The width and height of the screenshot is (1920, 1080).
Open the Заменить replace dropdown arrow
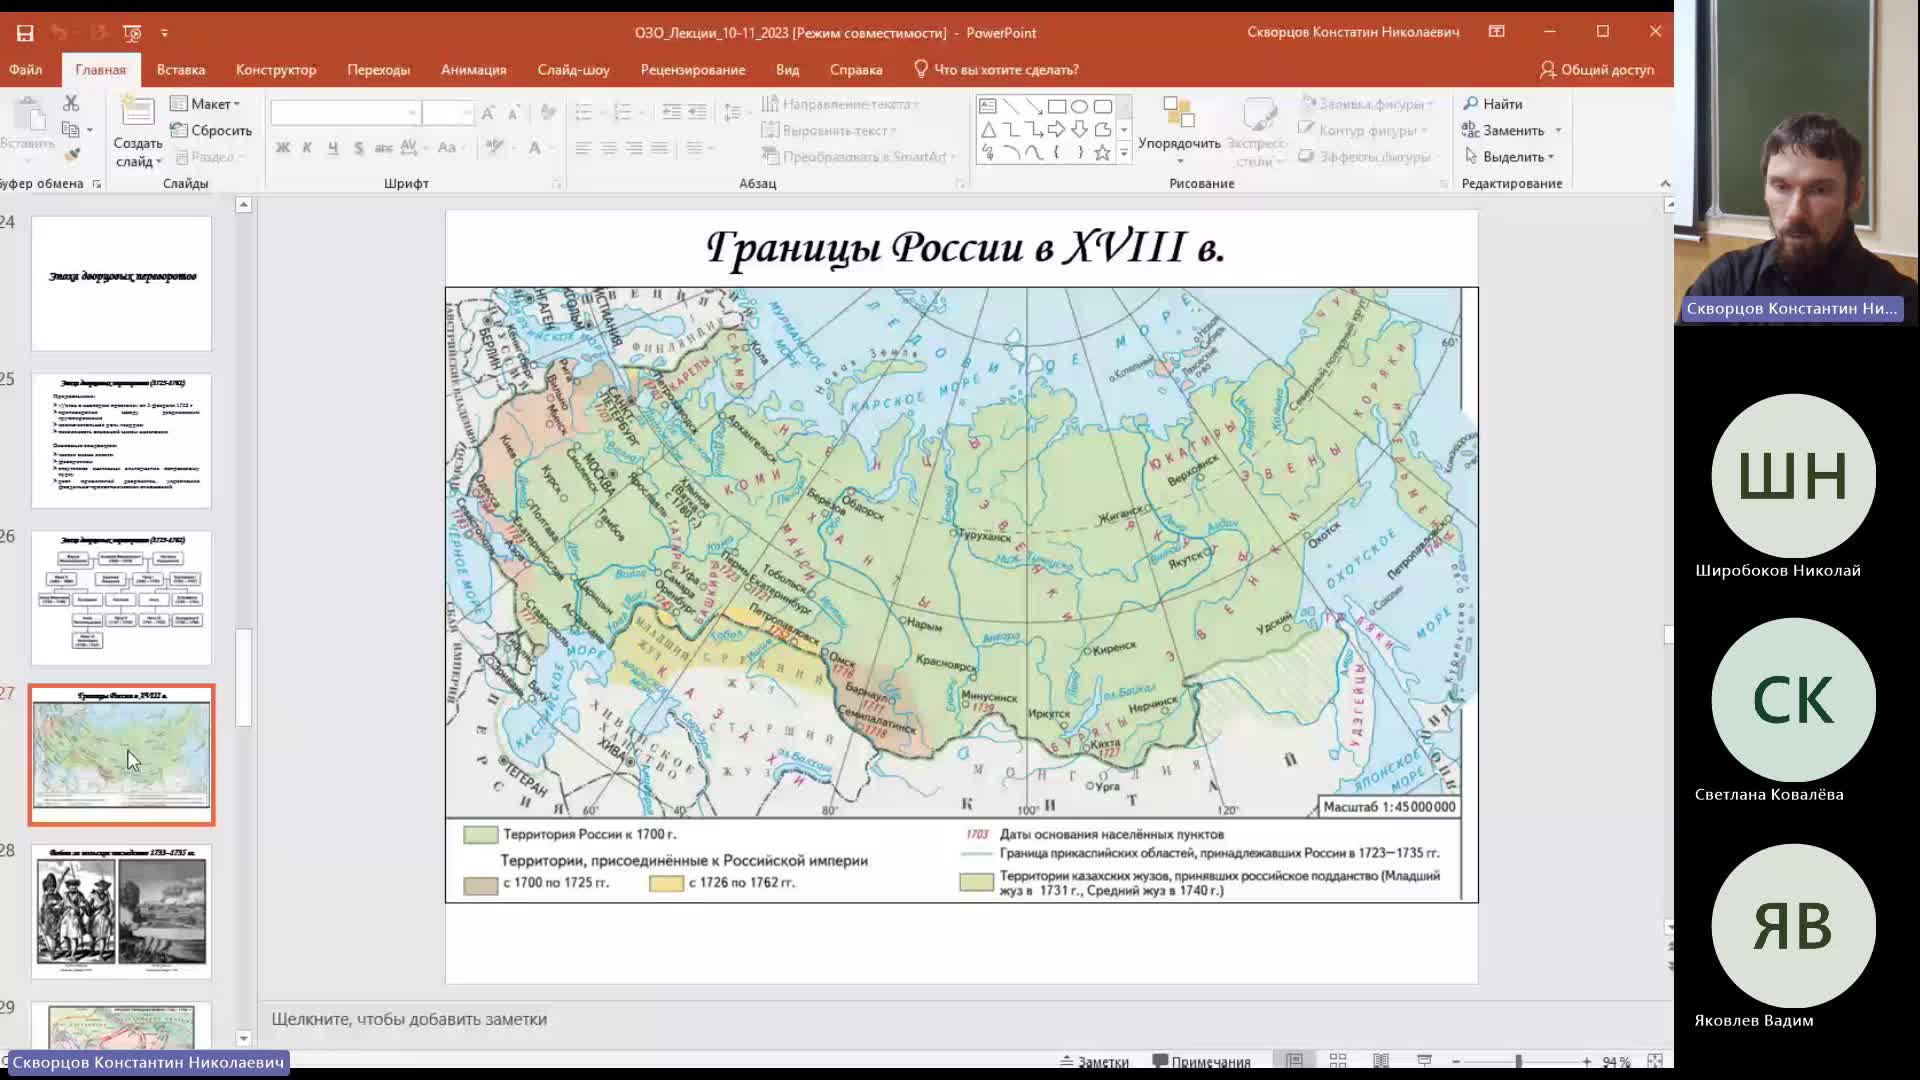(x=1558, y=131)
